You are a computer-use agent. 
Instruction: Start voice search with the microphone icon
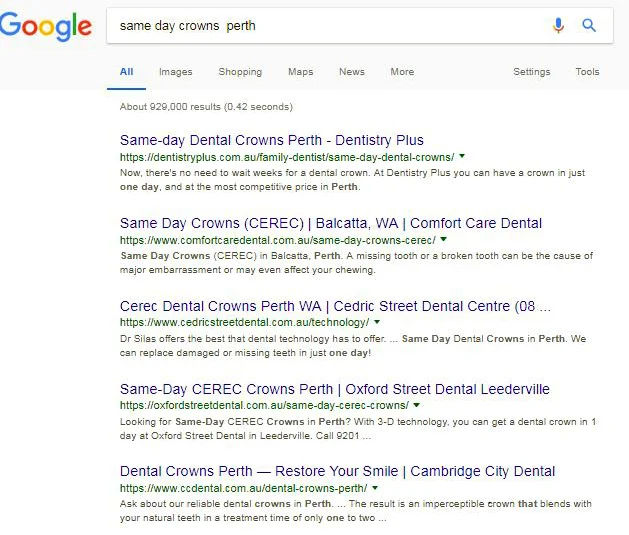click(x=558, y=25)
